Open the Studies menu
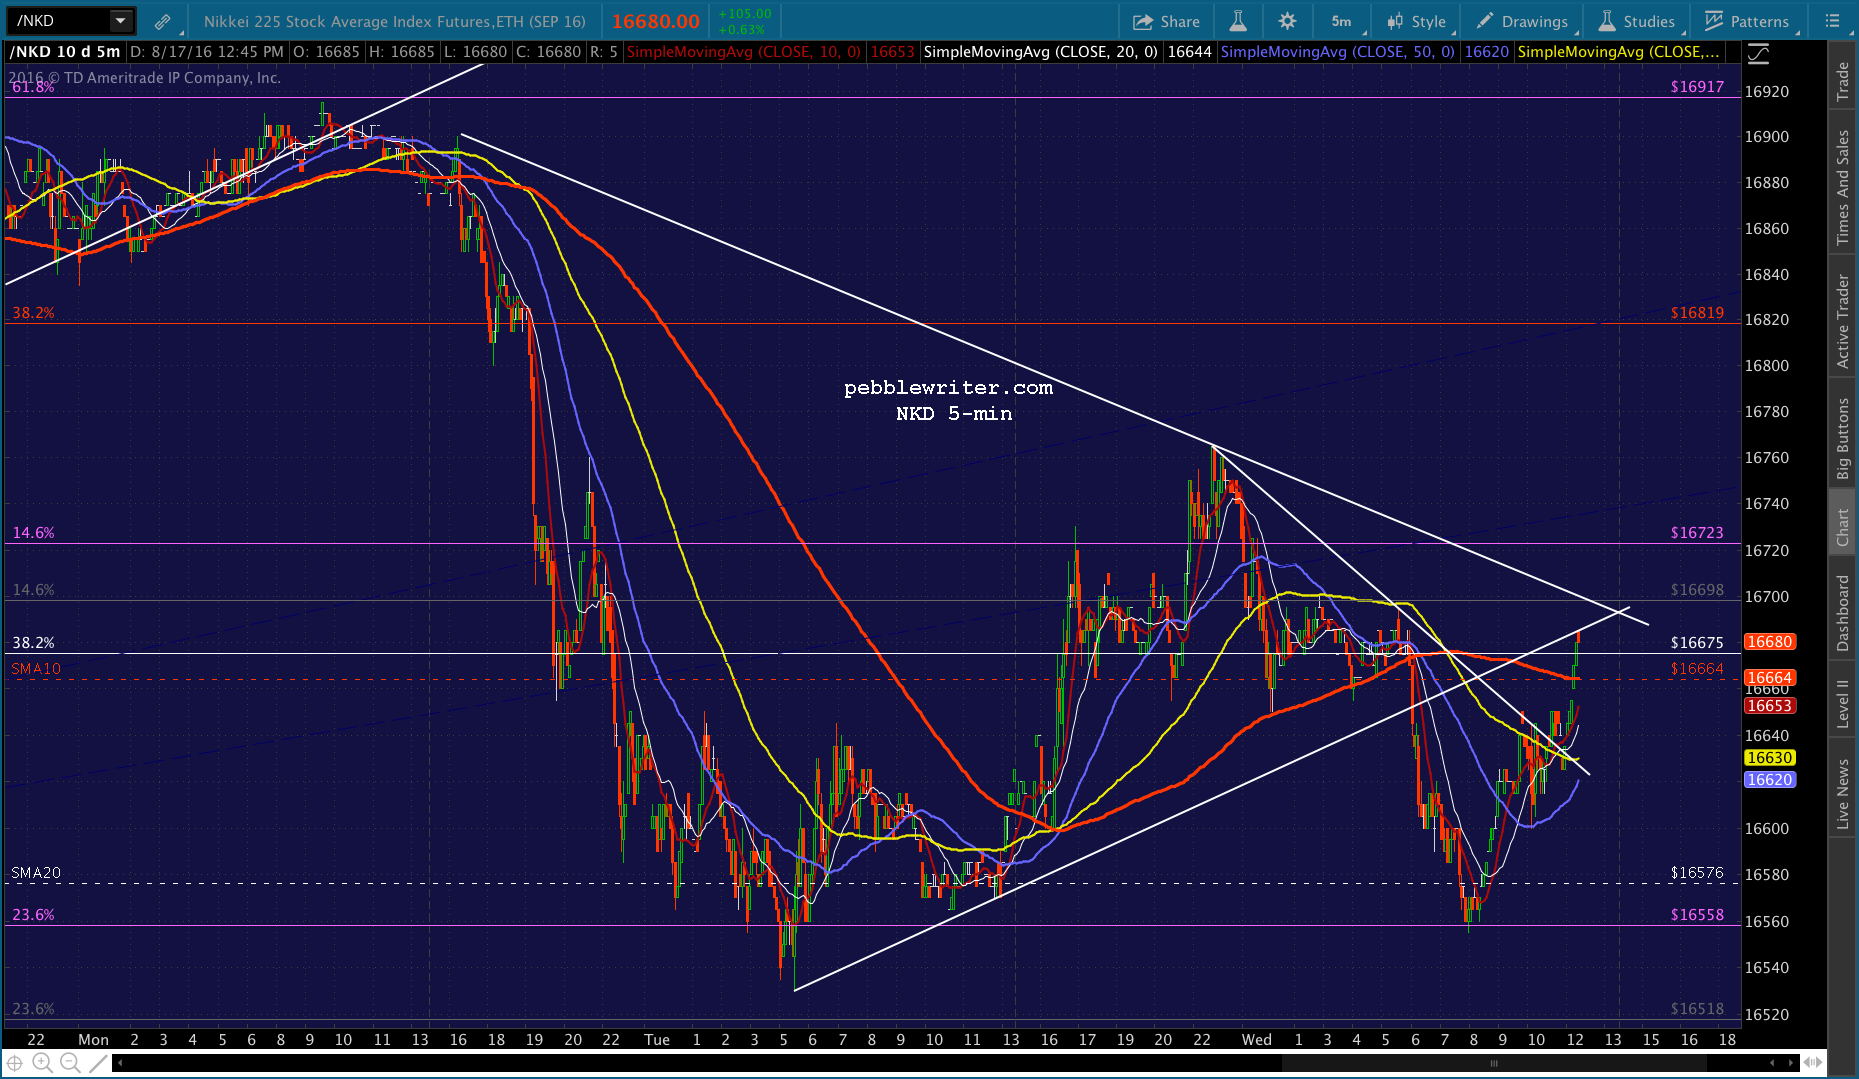This screenshot has height=1079, width=1859. pyautogui.click(x=1637, y=21)
